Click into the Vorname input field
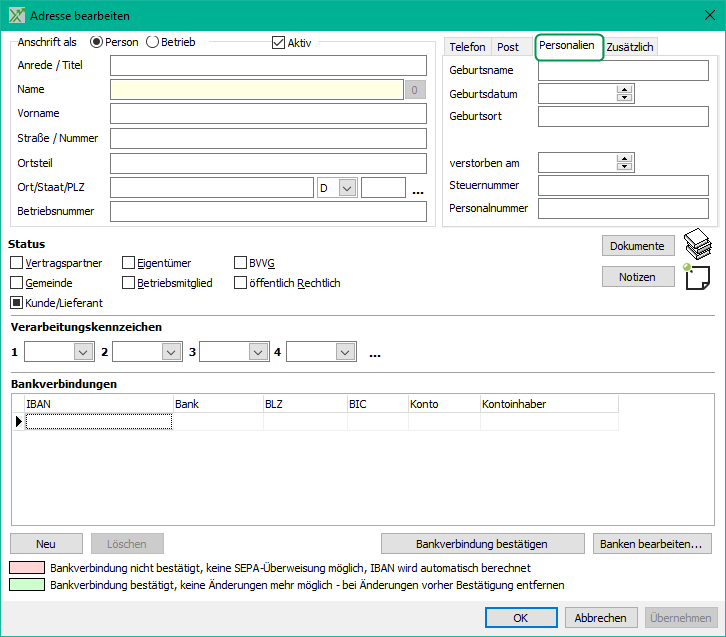Screen dimensions: 726x637 point(268,113)
